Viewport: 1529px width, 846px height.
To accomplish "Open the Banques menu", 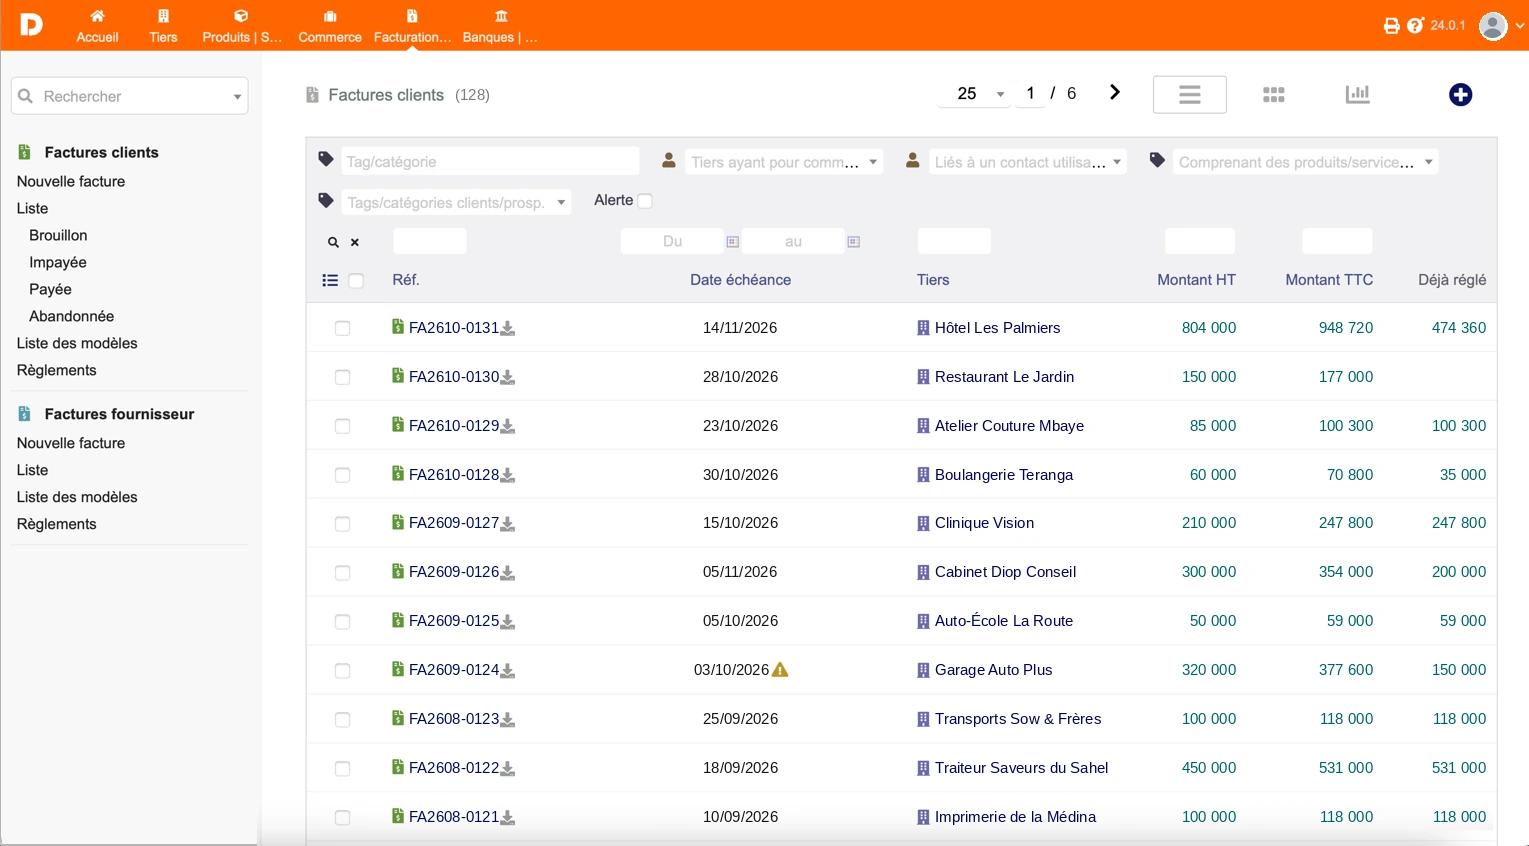I will tap(500, 26).
